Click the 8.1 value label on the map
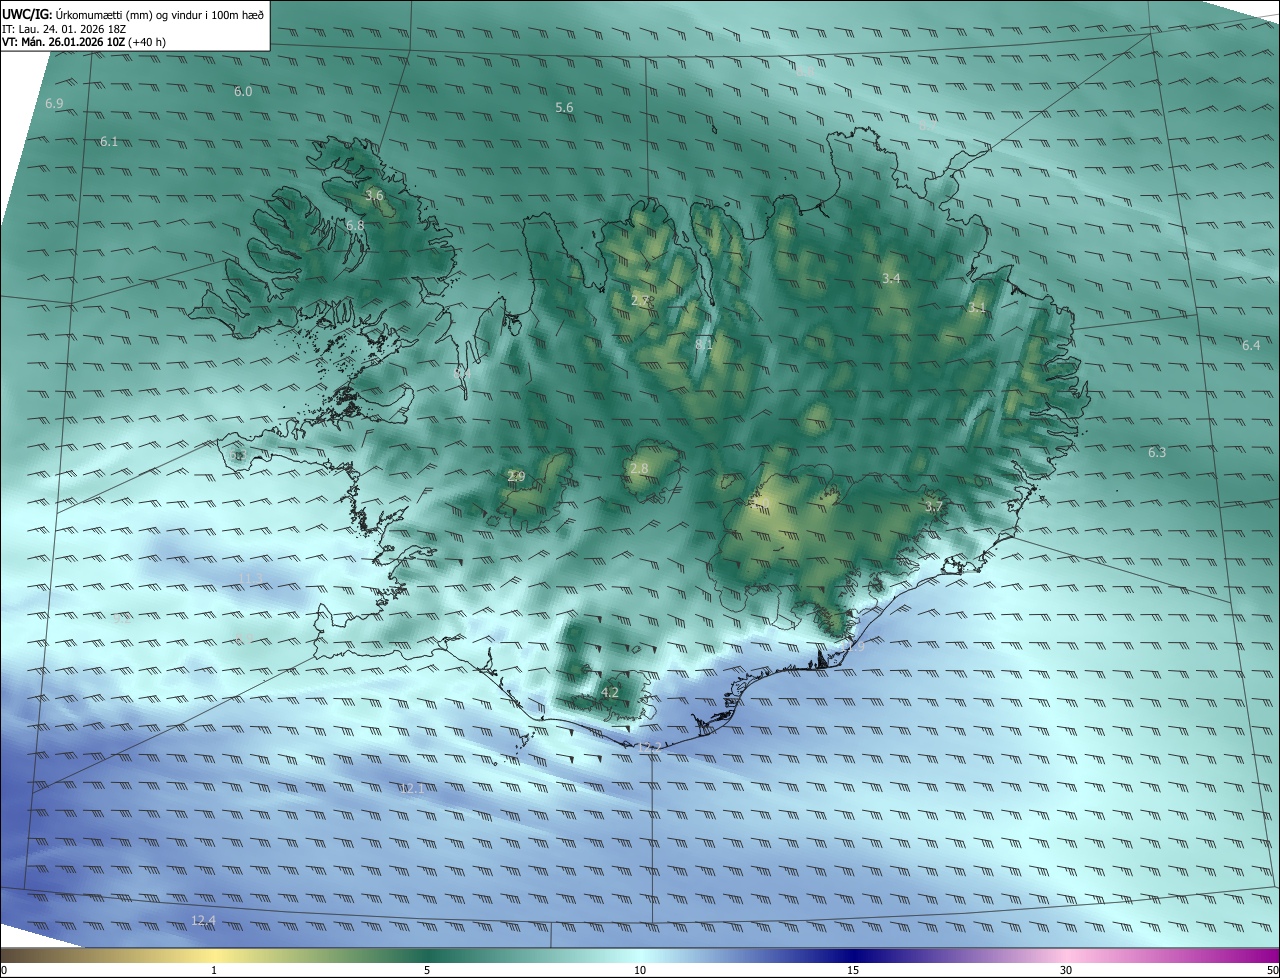This screenshot has height=978, width=1280. tap(703, 344)
